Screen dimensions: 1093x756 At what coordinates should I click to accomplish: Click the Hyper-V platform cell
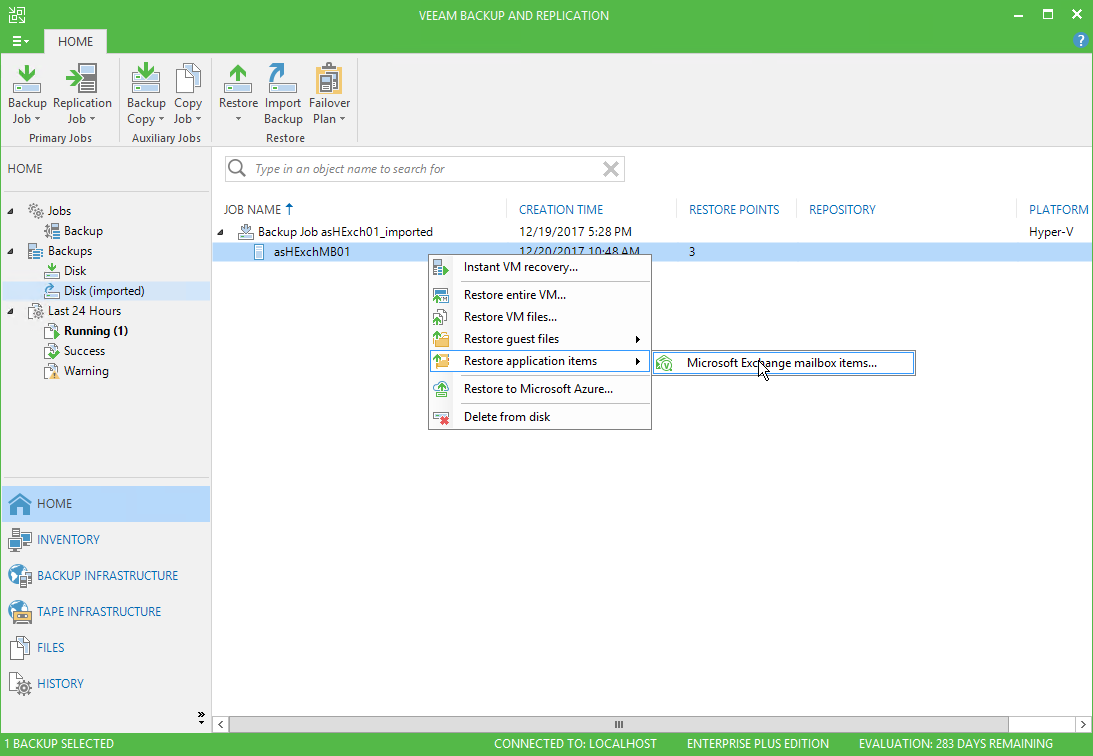click(x=1050, y=231)
